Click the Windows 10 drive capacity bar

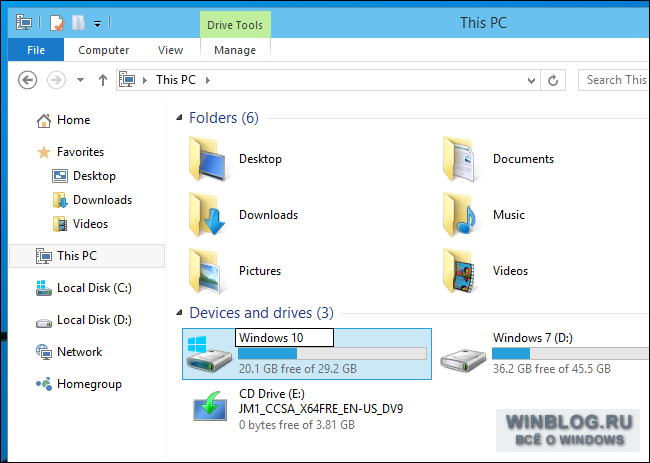[x=332, y=354]
